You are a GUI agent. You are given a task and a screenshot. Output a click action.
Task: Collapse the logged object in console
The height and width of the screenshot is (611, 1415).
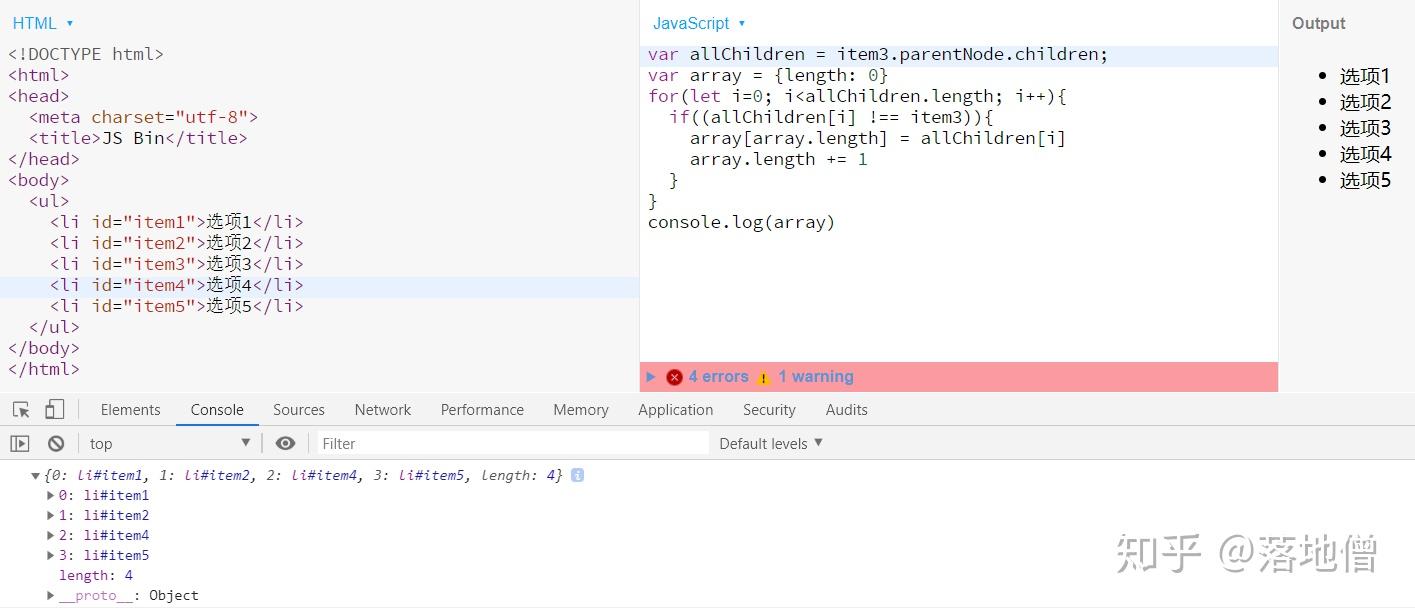coord(36,475)
